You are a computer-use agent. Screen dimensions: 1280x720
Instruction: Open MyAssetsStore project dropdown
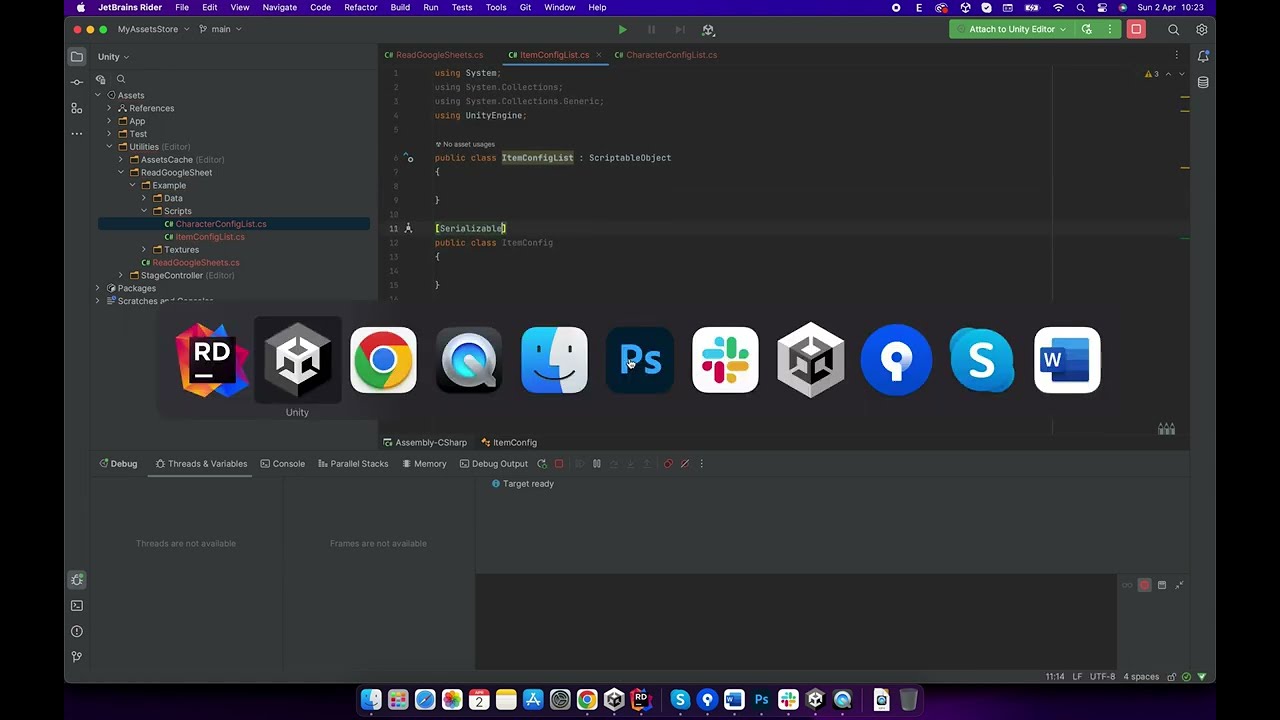[x=152, y=29]
